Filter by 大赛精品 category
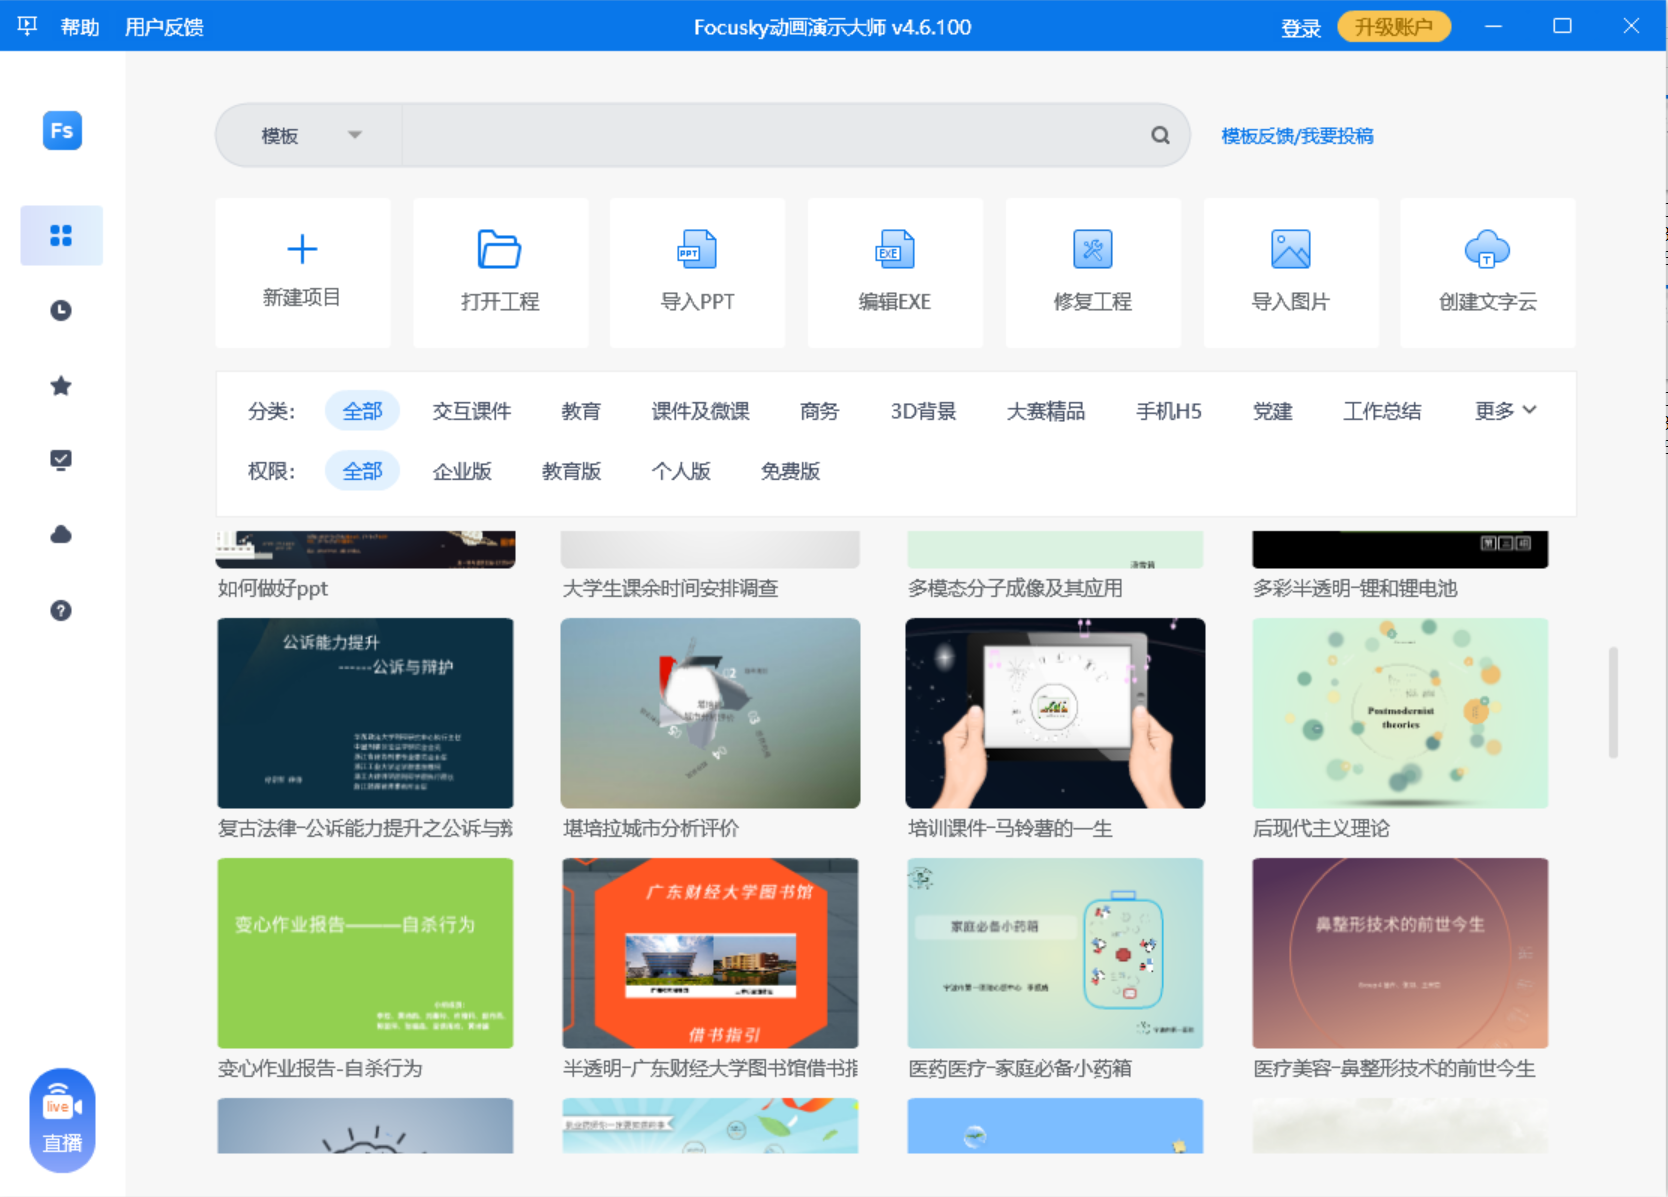Viewport: 1668px width, 1197px height. 1046,411
